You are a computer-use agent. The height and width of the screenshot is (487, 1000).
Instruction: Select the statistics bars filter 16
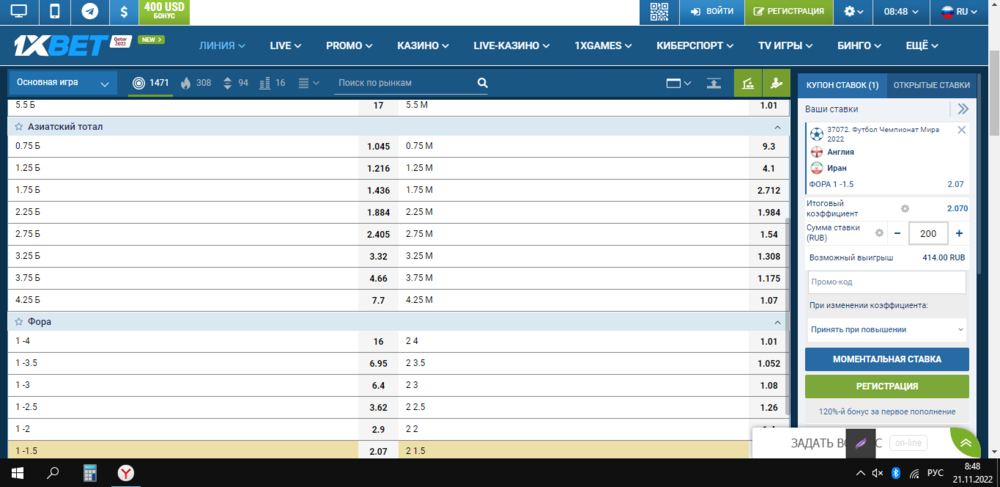(x=272, y=83)
